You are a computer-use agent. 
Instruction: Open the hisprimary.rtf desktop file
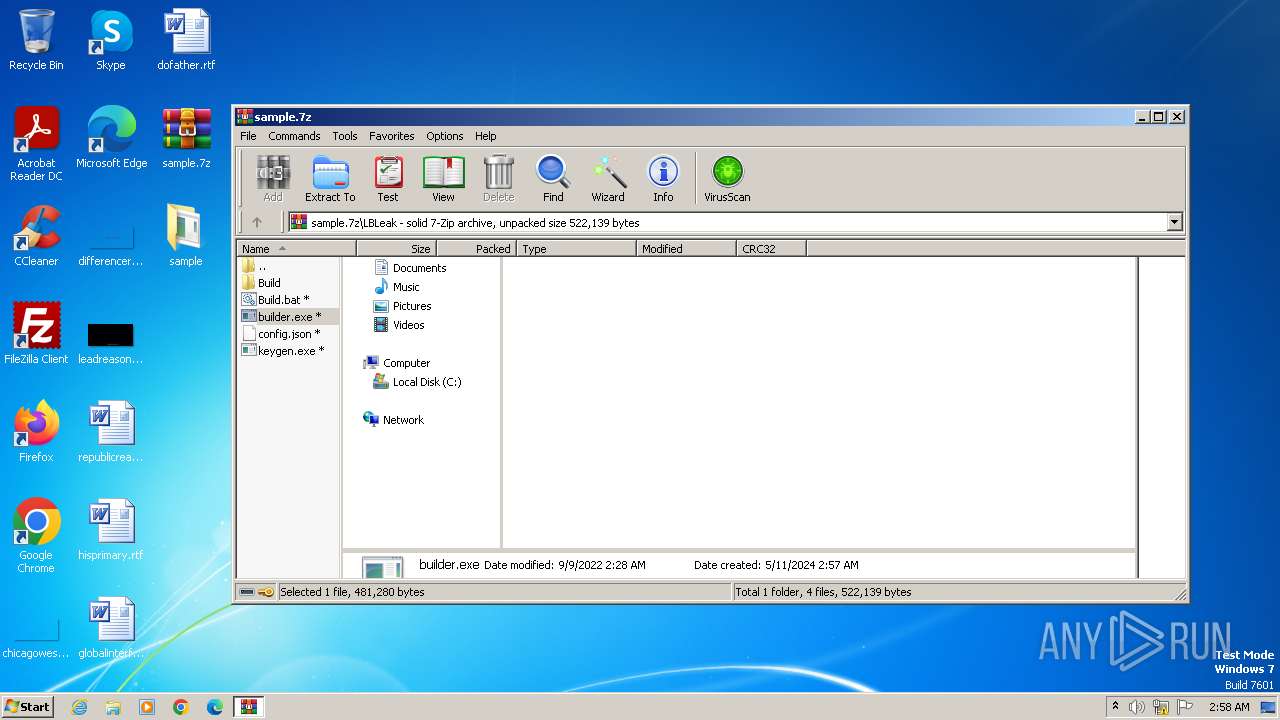point(111,530)
